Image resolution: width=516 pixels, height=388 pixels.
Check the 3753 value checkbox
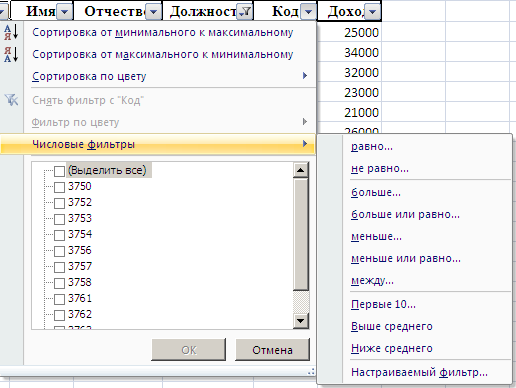(59, 219)
